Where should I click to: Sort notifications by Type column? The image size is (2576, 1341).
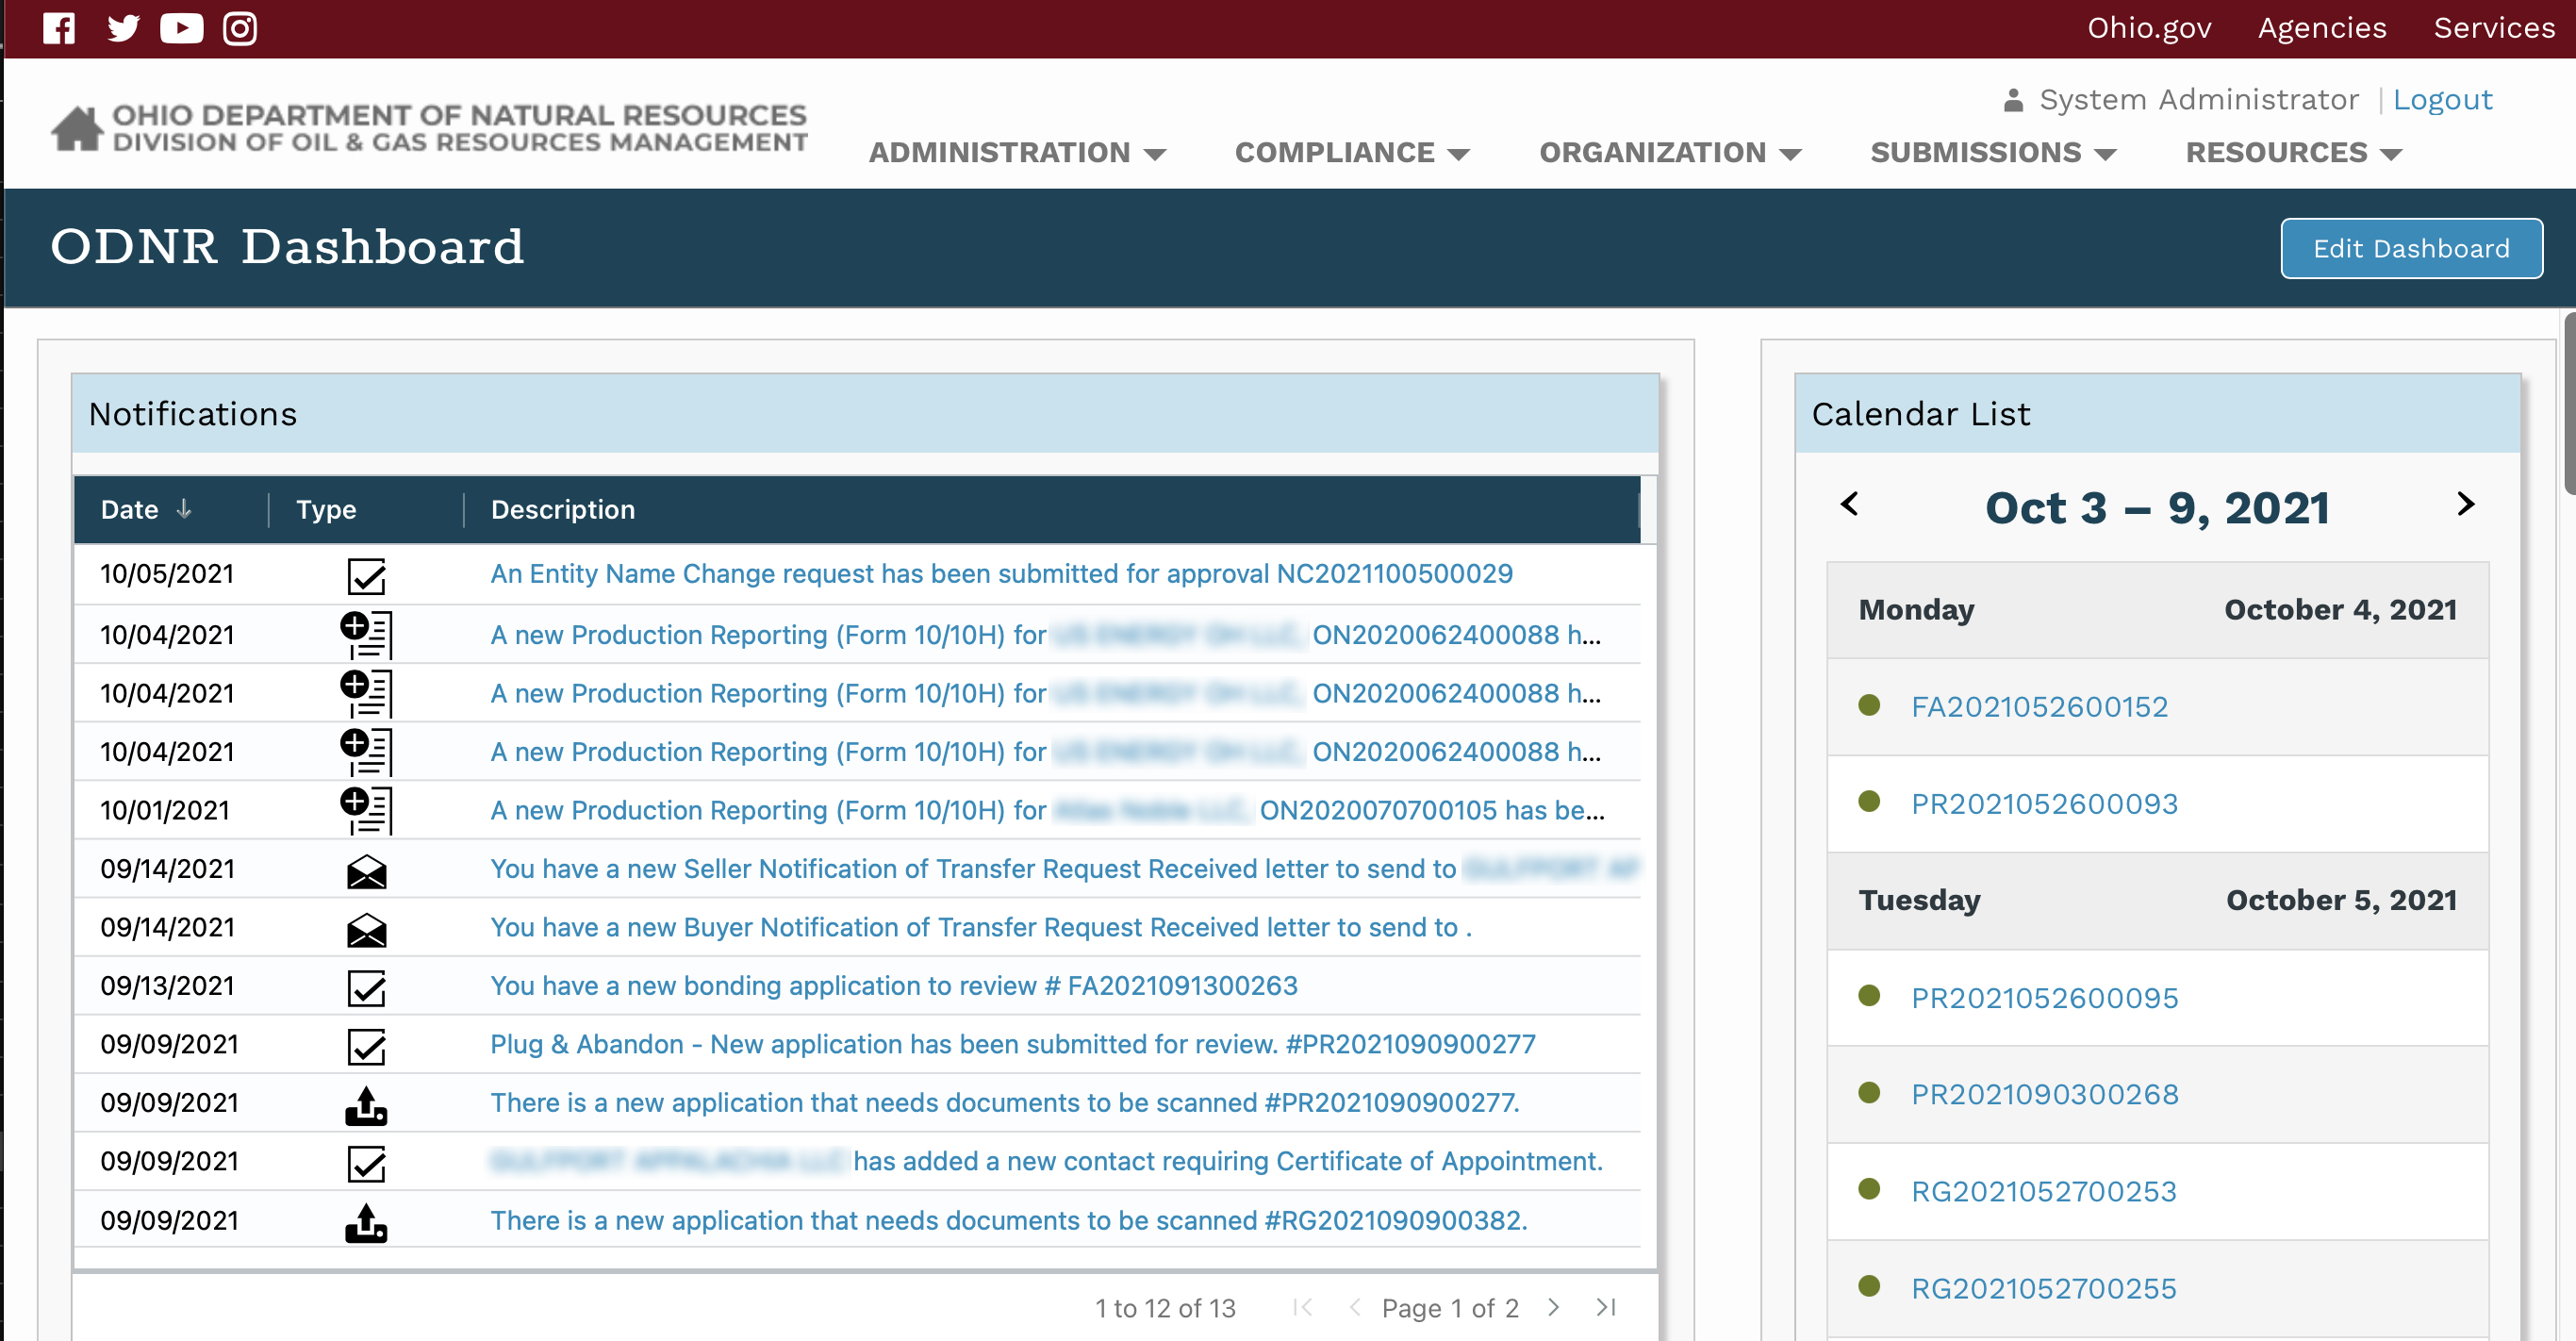[x=326, y=509]
